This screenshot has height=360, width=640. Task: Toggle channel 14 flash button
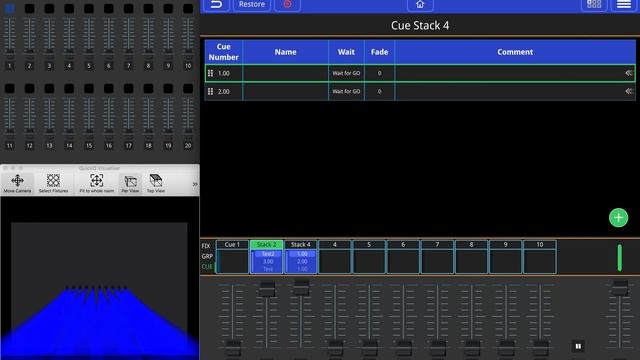pos(69,88)
